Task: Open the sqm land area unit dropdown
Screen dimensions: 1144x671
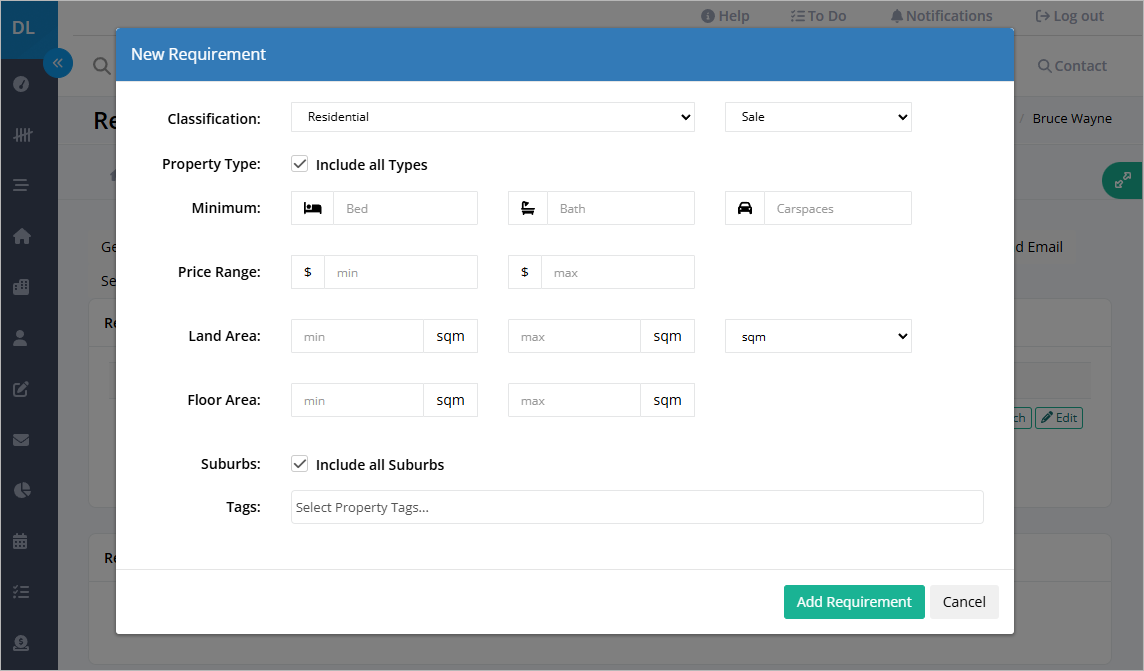Action: pyautogui.click(x=818, y=336)
